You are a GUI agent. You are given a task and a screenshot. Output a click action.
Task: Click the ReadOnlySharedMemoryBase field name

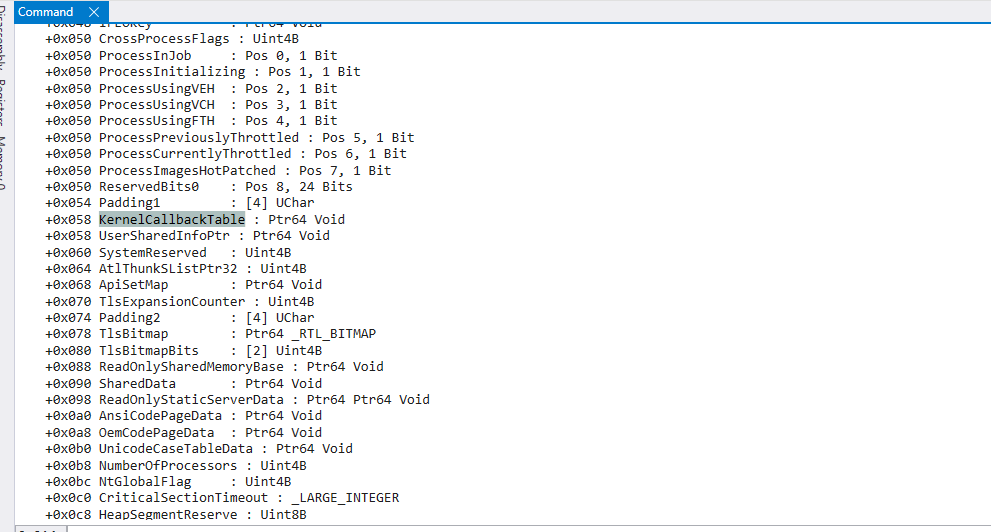190,367
